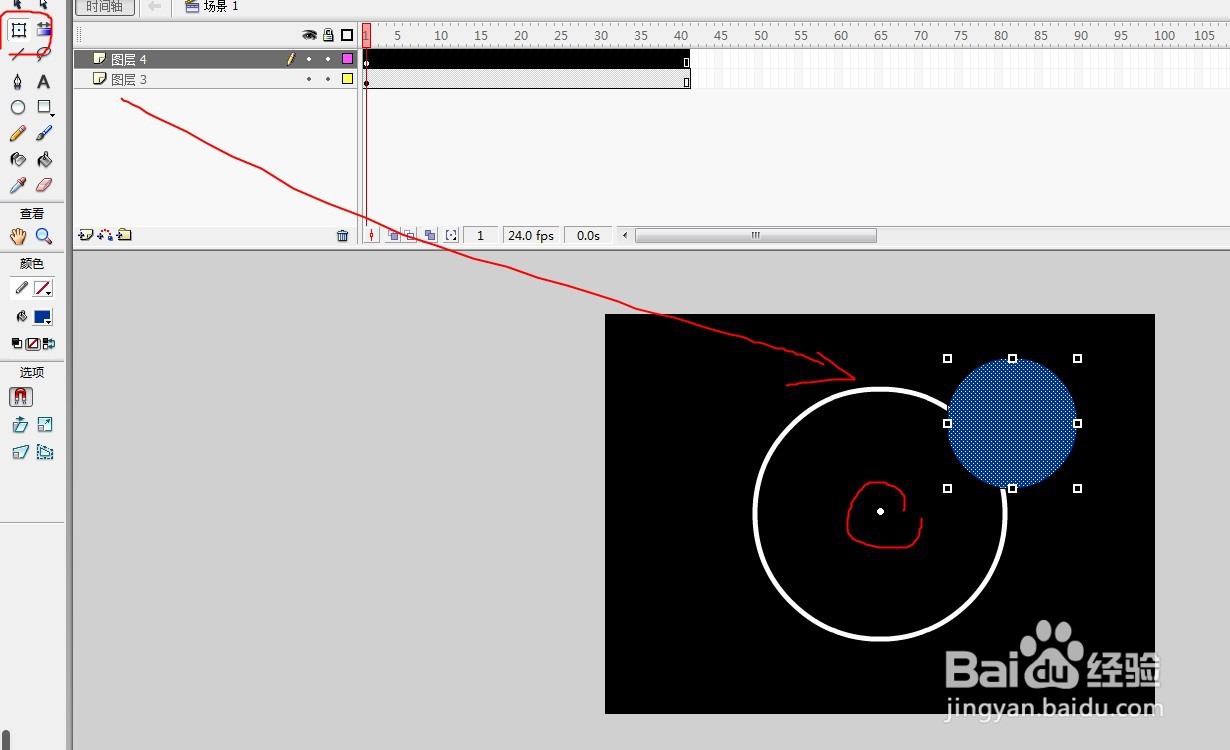
Task: Toggle show all layers as outlines
Action: (x=347, y=35)
